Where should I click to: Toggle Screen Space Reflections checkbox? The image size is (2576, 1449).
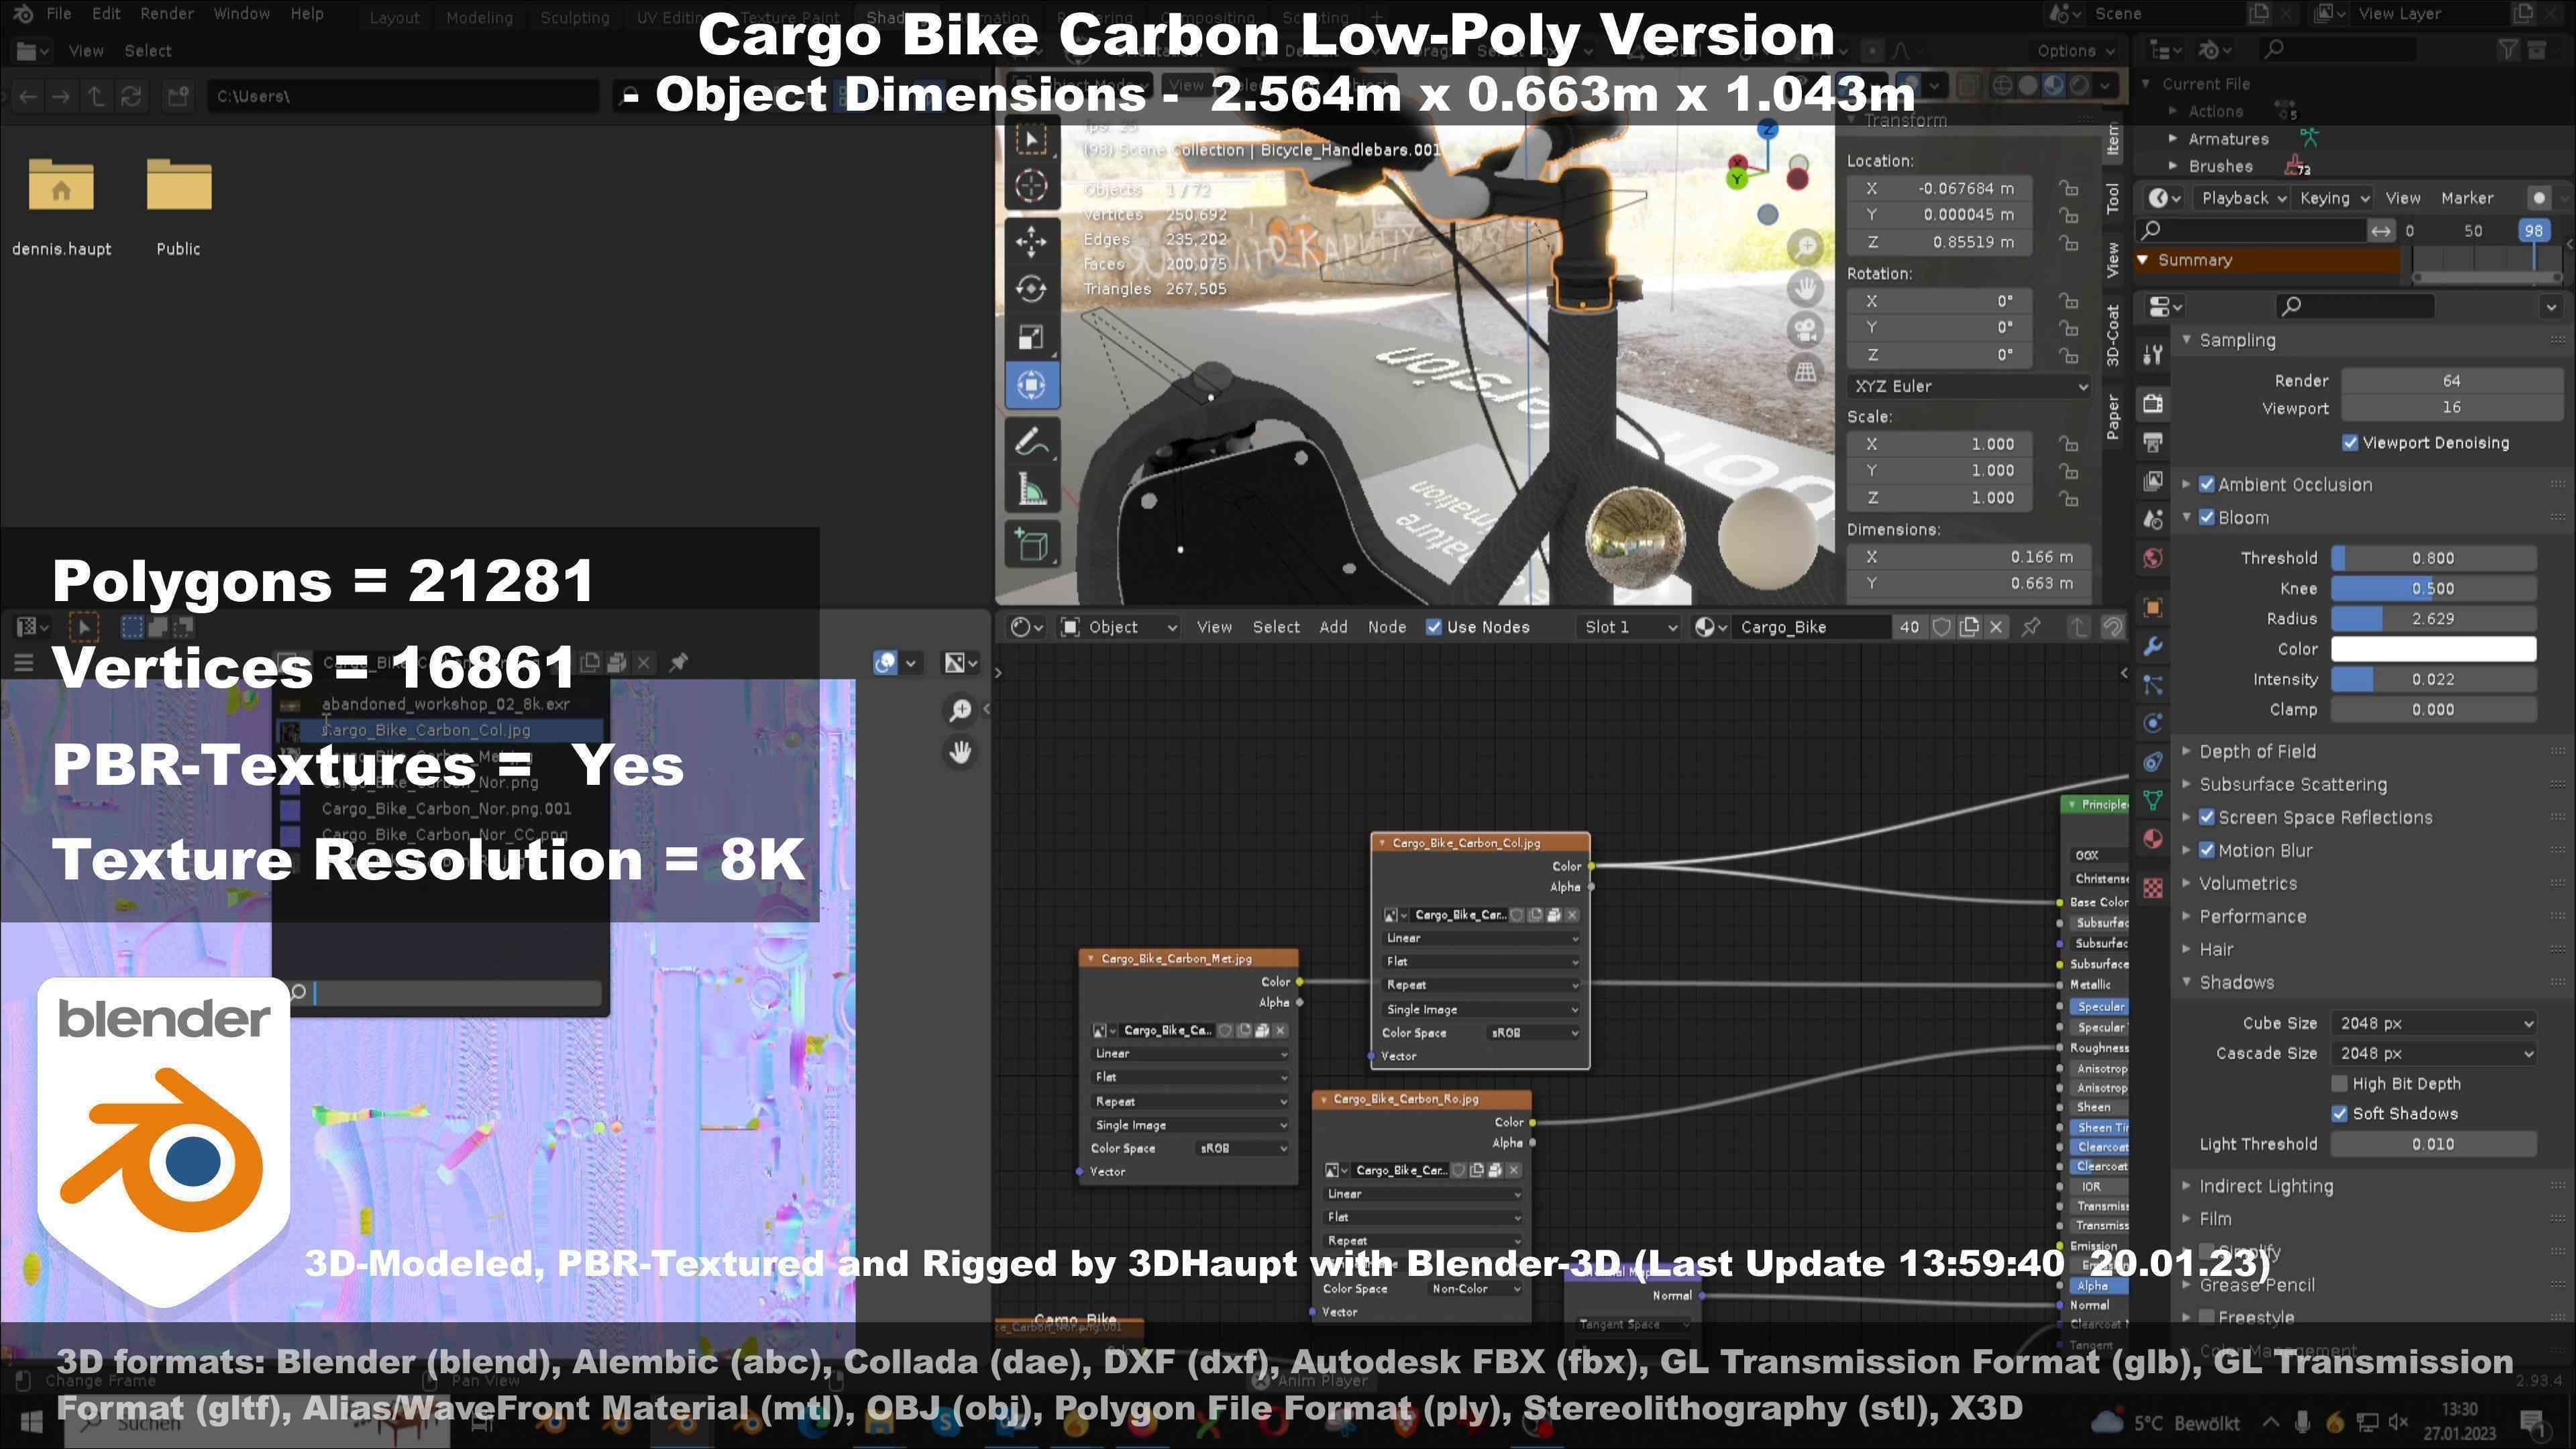click(2207, 817)
